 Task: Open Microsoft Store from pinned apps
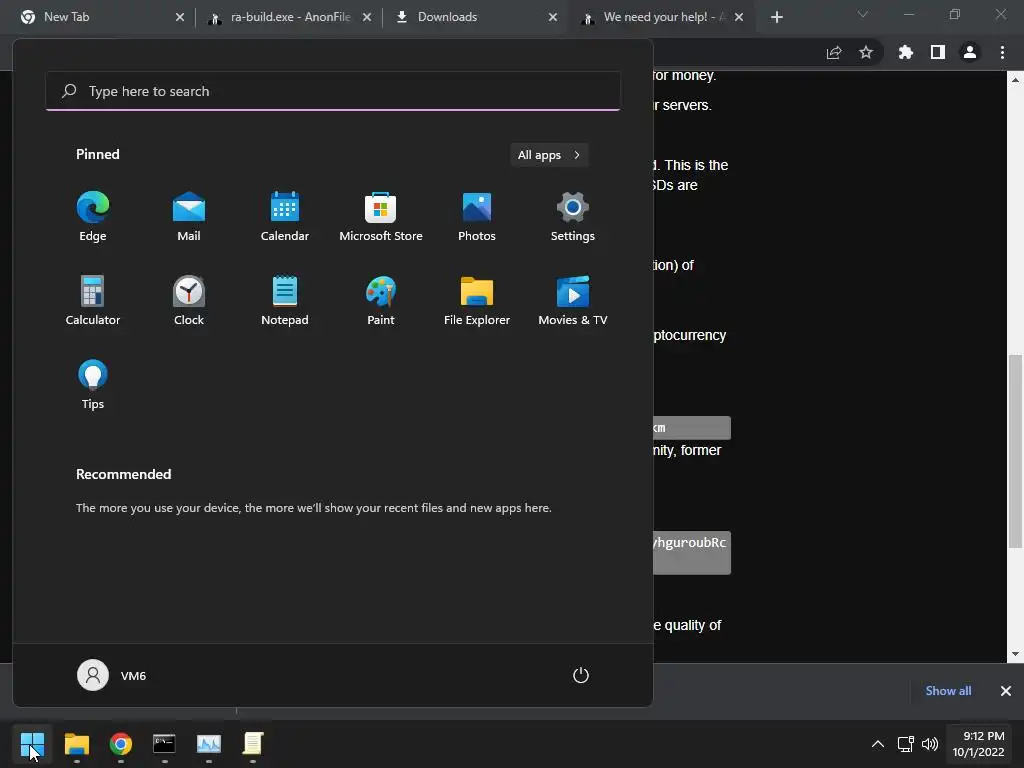tap(381, 217)
